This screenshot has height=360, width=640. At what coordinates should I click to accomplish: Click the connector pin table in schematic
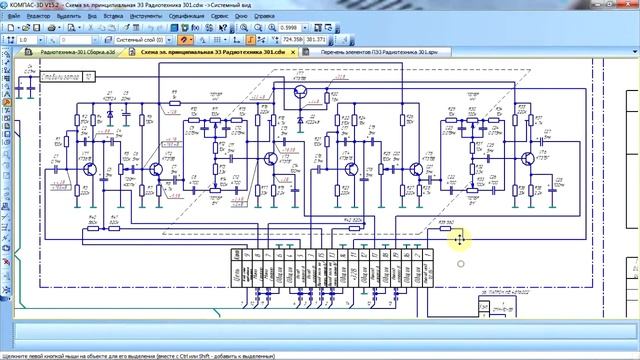pyautogui.click(x=332, y=268)
